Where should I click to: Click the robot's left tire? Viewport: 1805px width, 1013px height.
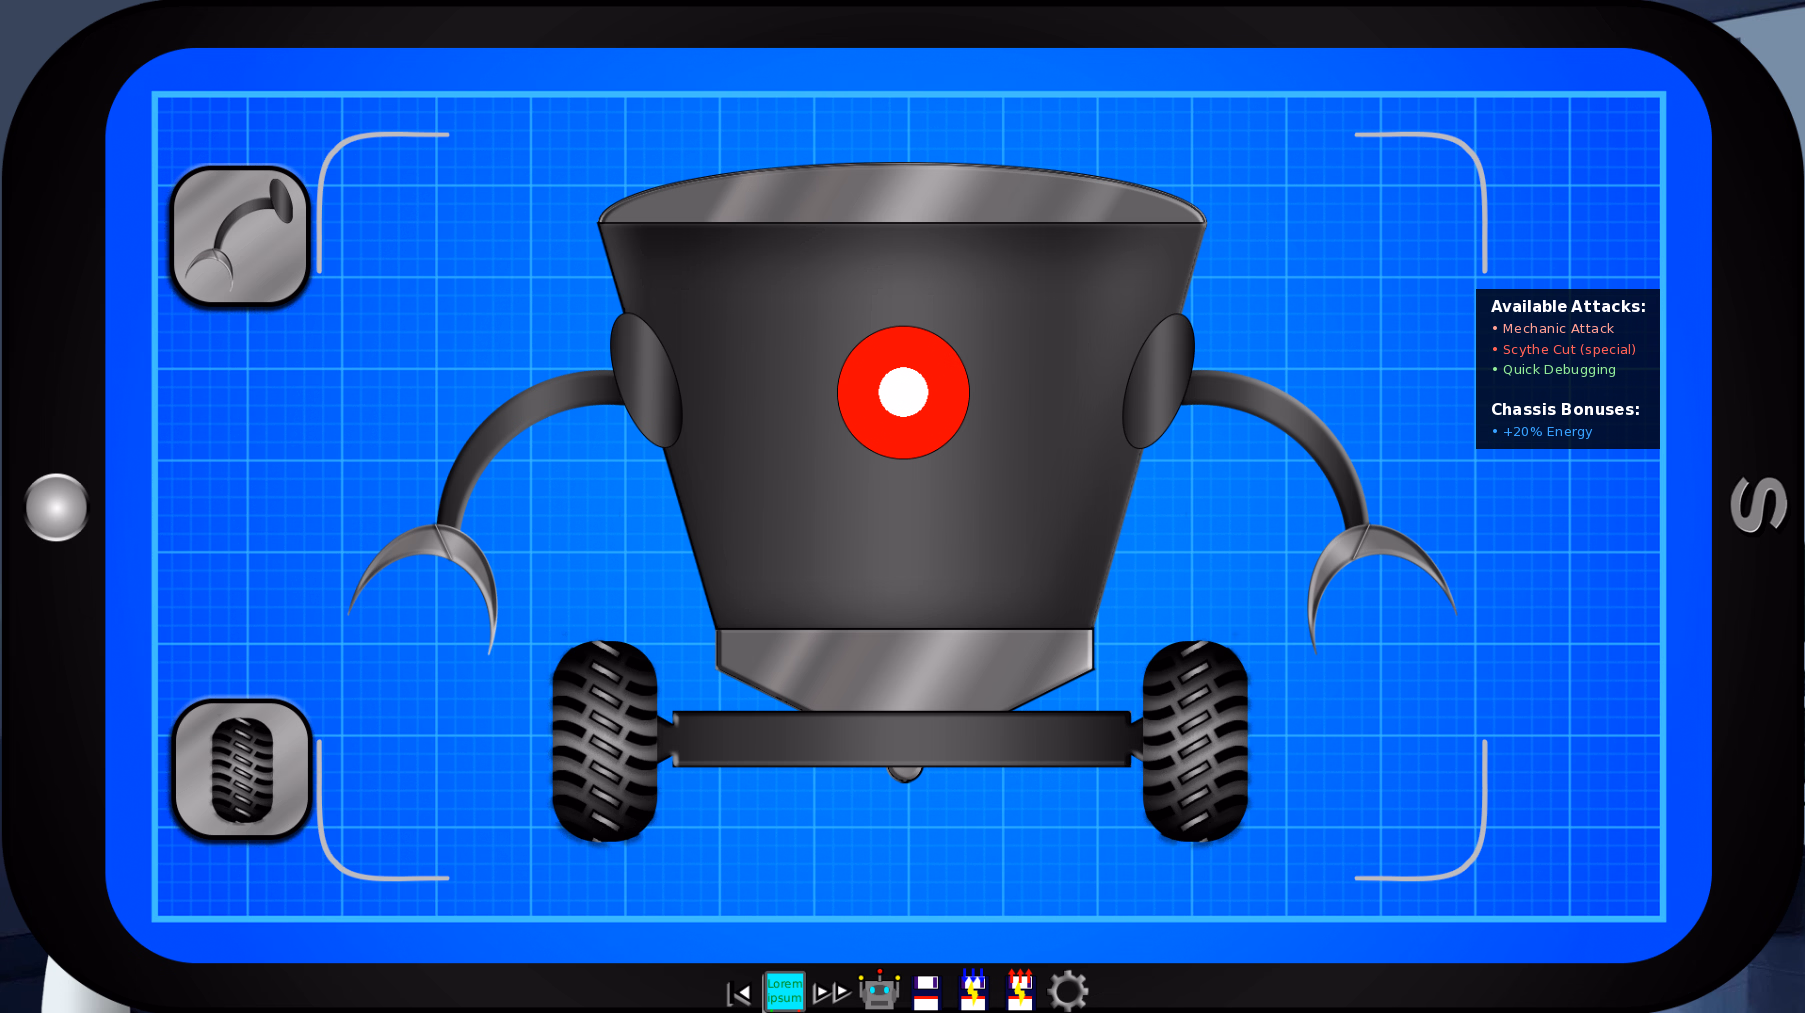[605, 740]
